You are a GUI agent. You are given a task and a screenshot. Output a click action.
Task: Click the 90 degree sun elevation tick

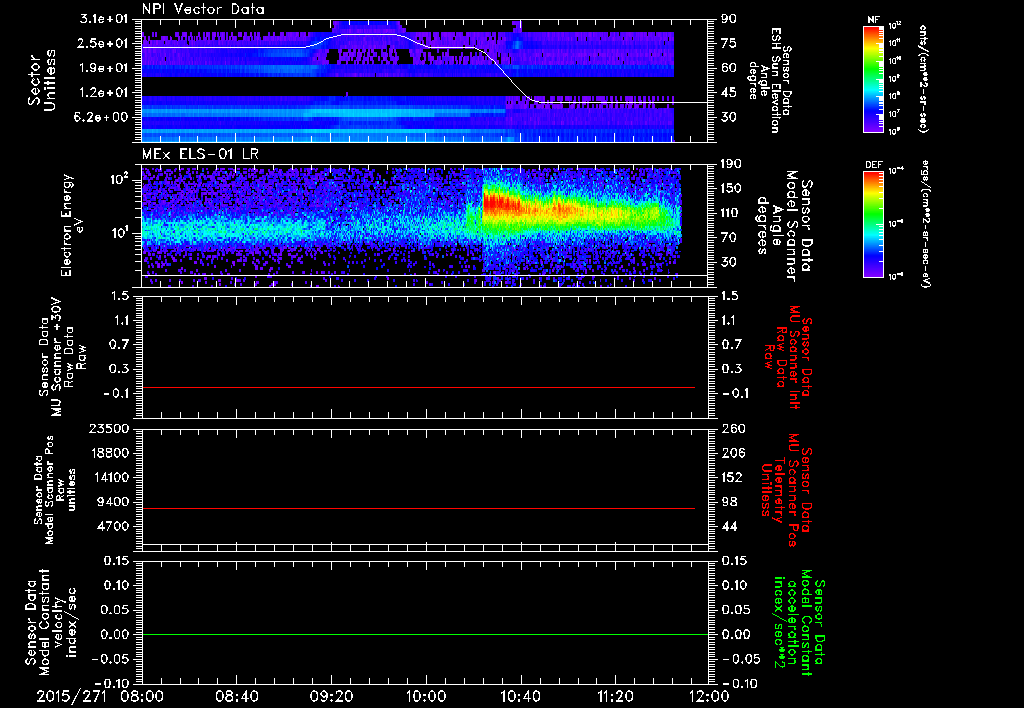pos(729,19)
